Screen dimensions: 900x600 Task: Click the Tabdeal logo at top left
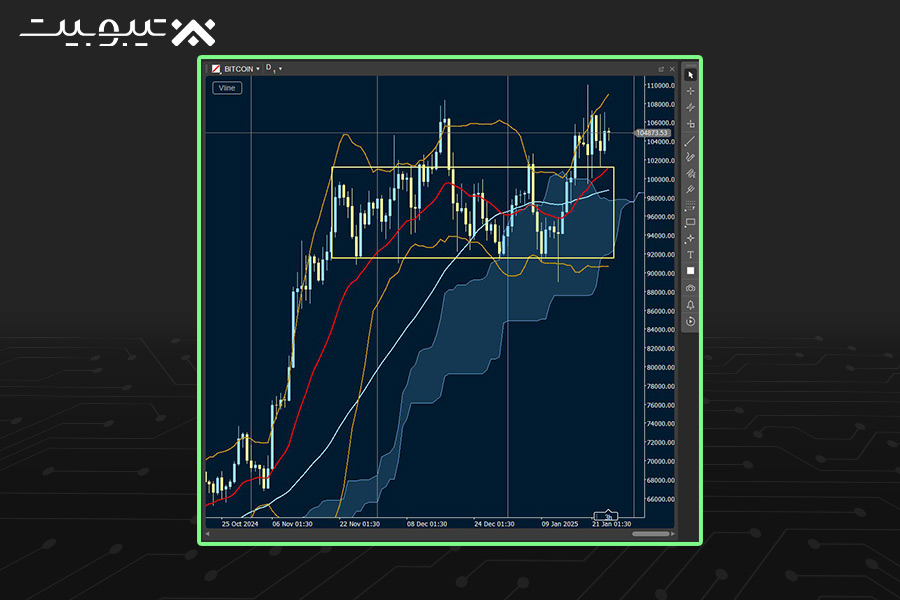click(118, 32)
